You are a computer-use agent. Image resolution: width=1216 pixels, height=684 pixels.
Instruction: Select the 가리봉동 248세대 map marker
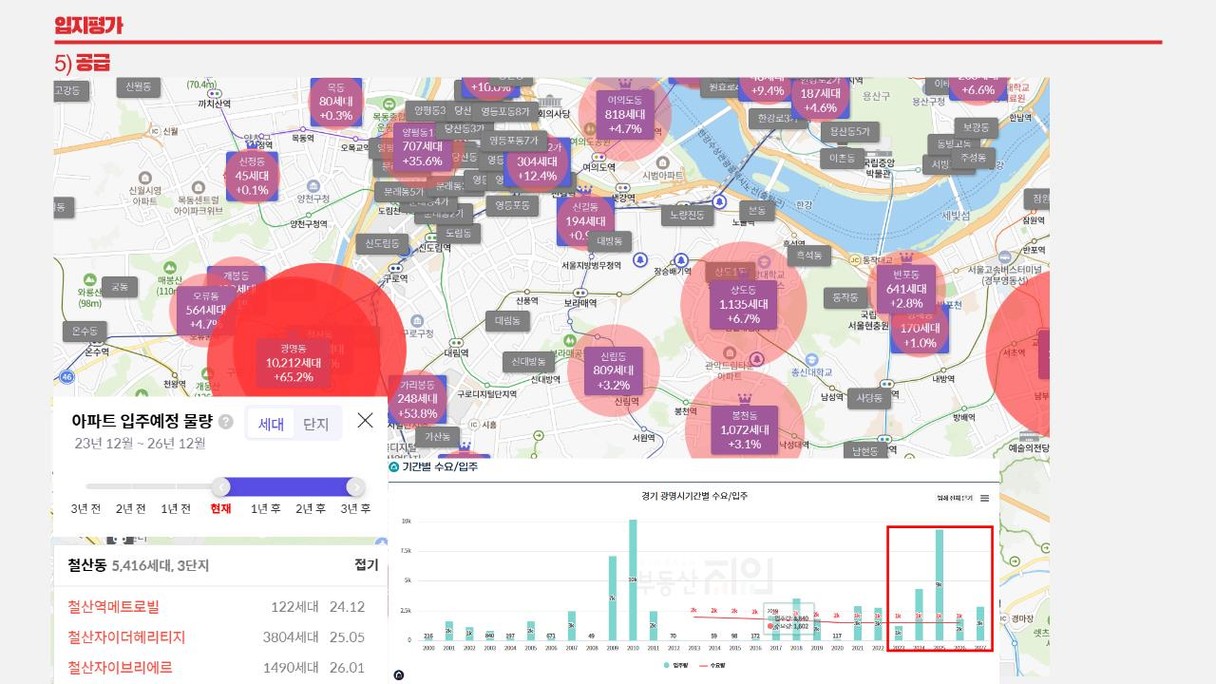(417, 398)
